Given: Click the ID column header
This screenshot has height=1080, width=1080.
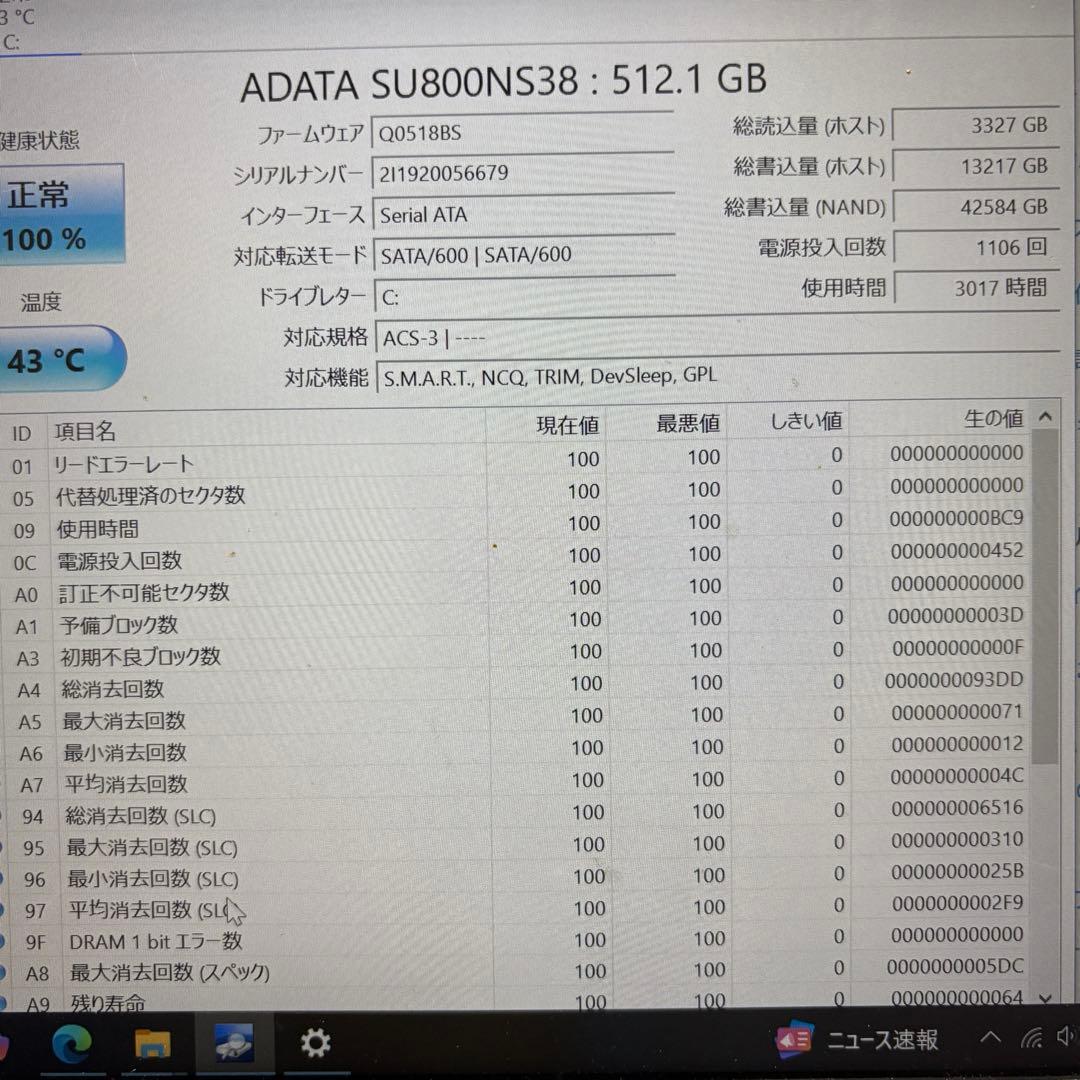Looking at the screenshot, I should (x=23, y=433).
